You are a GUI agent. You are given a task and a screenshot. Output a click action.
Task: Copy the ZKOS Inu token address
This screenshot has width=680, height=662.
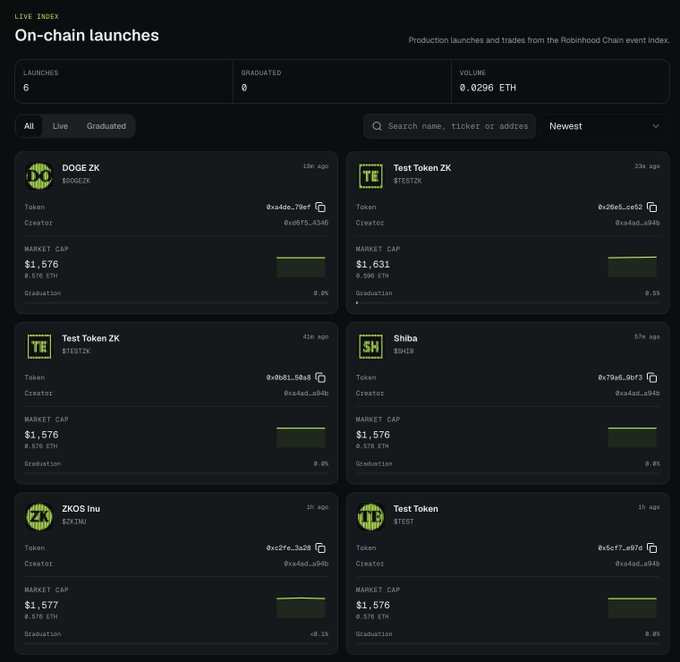click(320, 548)
